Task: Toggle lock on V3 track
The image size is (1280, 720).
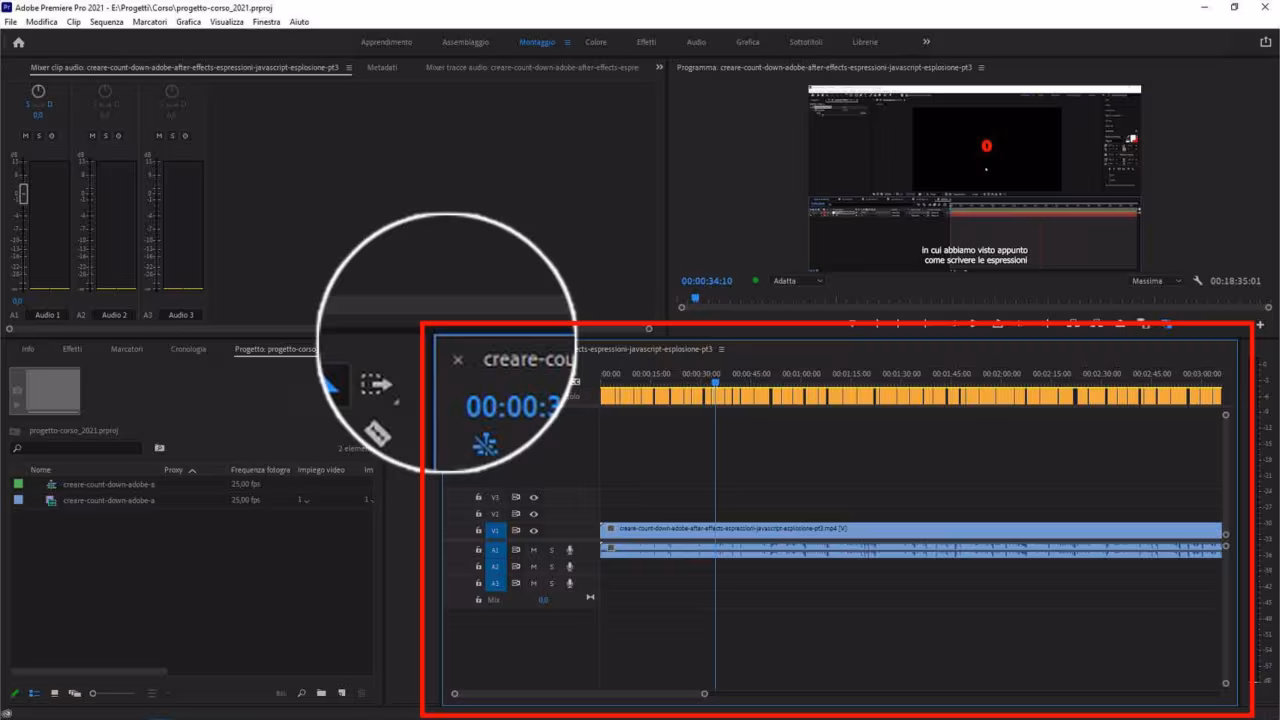Action: (478, 497)
